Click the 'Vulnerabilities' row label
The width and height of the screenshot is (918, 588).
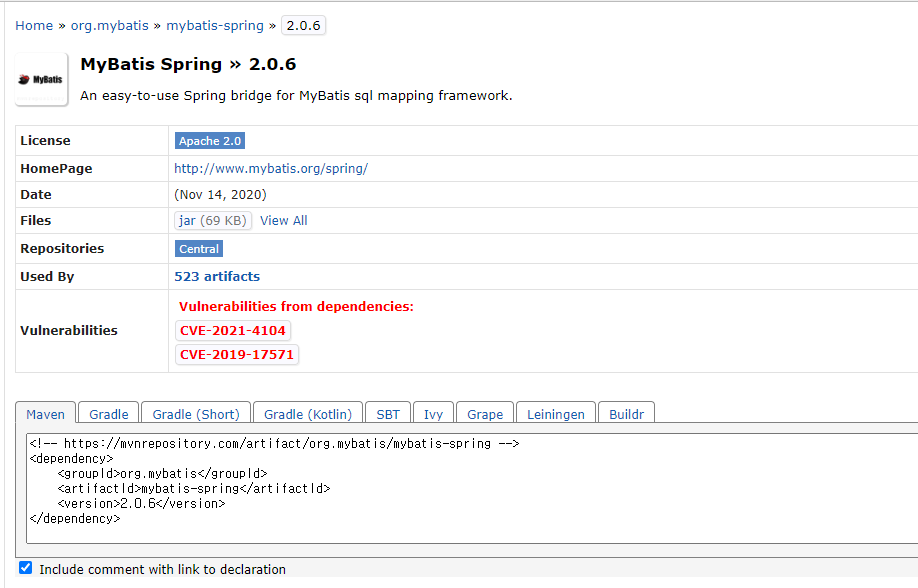tap(69, 330)
